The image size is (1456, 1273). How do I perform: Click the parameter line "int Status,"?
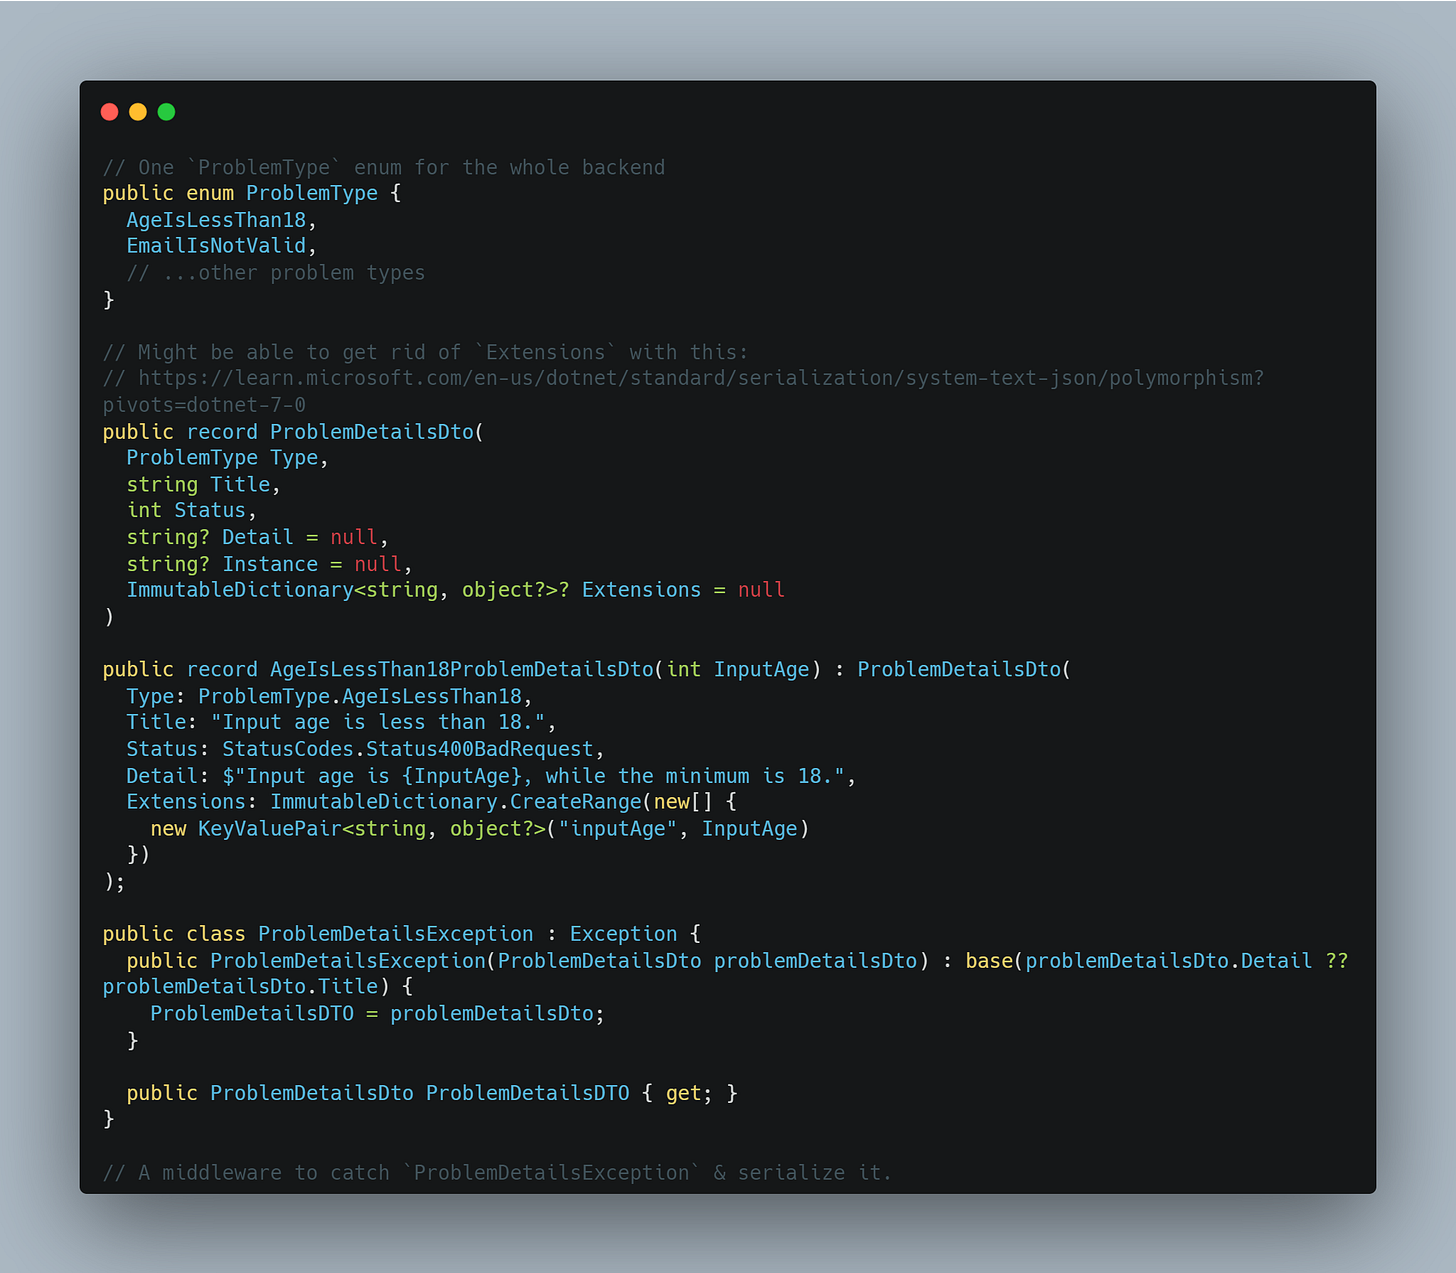point(191,511)
